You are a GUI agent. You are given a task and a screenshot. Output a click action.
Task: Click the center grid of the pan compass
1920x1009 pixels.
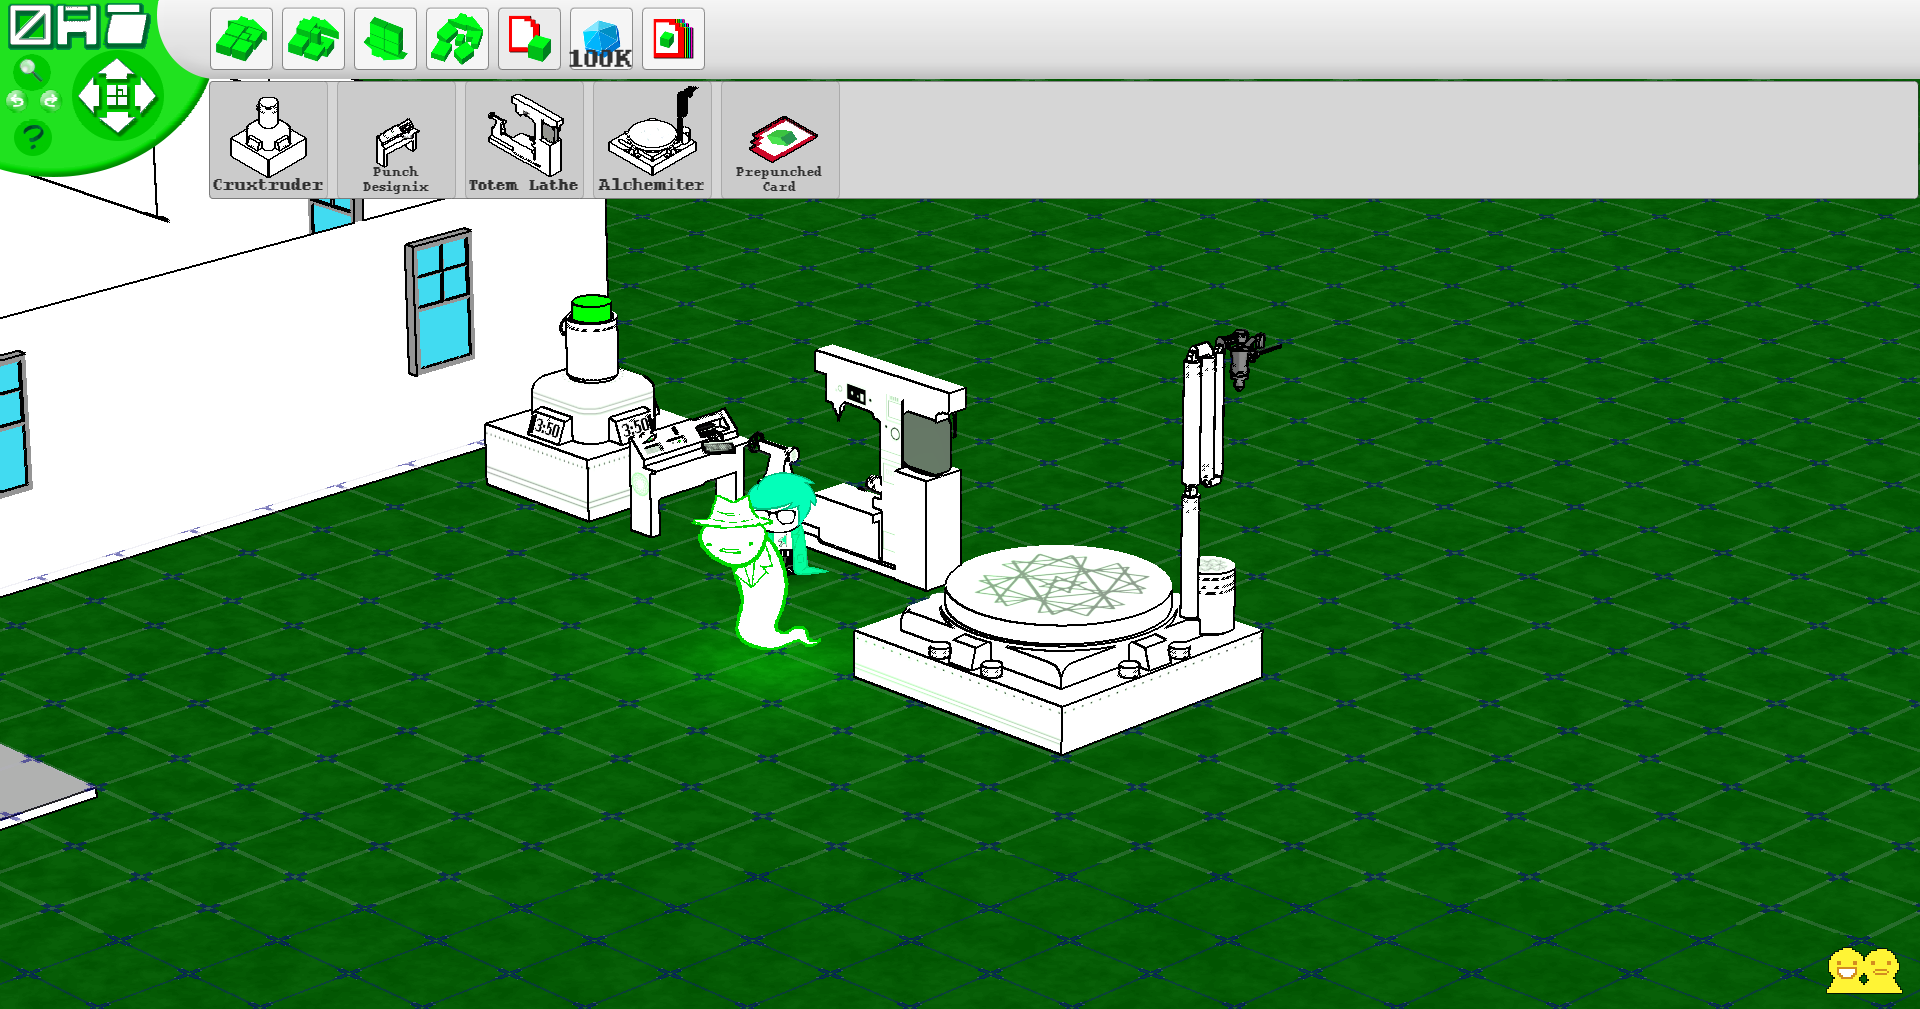pyautogui.click(x=118, y=96)
